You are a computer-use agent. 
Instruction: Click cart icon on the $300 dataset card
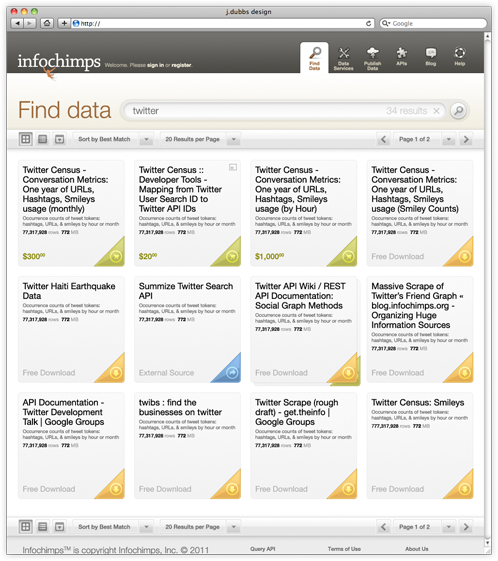coord(116,256)
